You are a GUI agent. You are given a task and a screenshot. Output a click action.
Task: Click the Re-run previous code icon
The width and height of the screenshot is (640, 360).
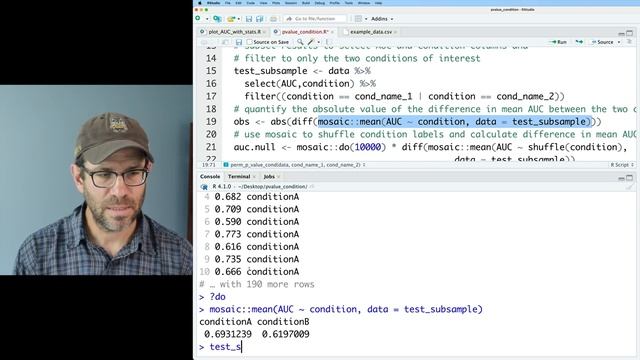point(579,42)
